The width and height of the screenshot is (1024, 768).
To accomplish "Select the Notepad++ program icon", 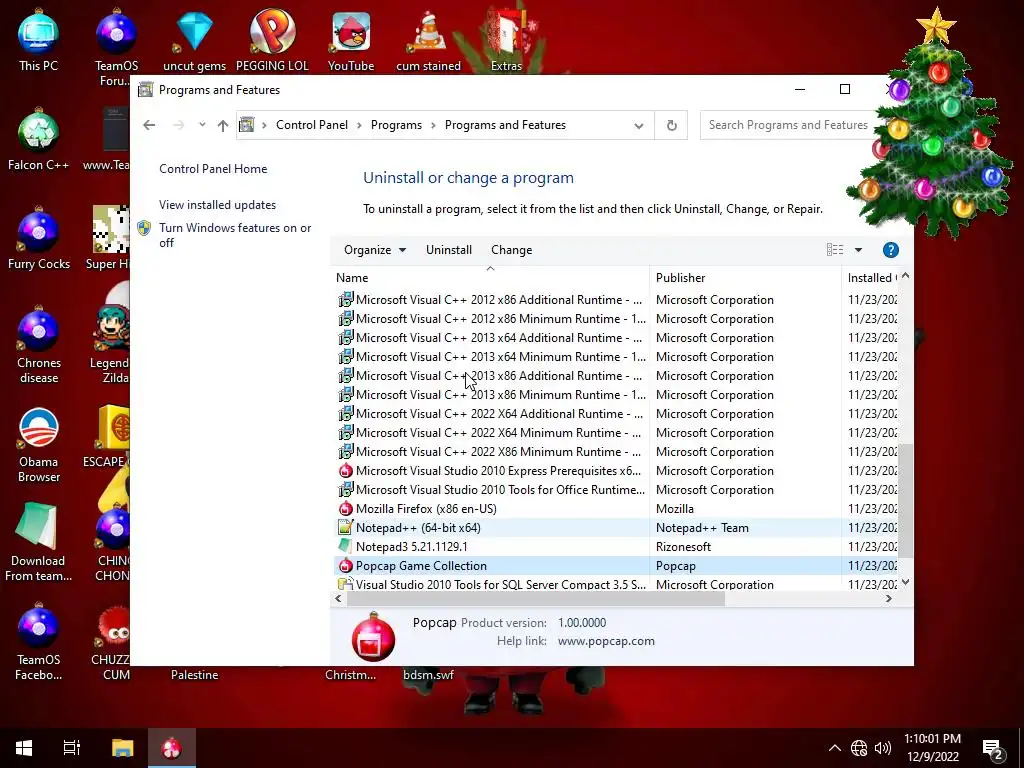I will pos(345,528).
